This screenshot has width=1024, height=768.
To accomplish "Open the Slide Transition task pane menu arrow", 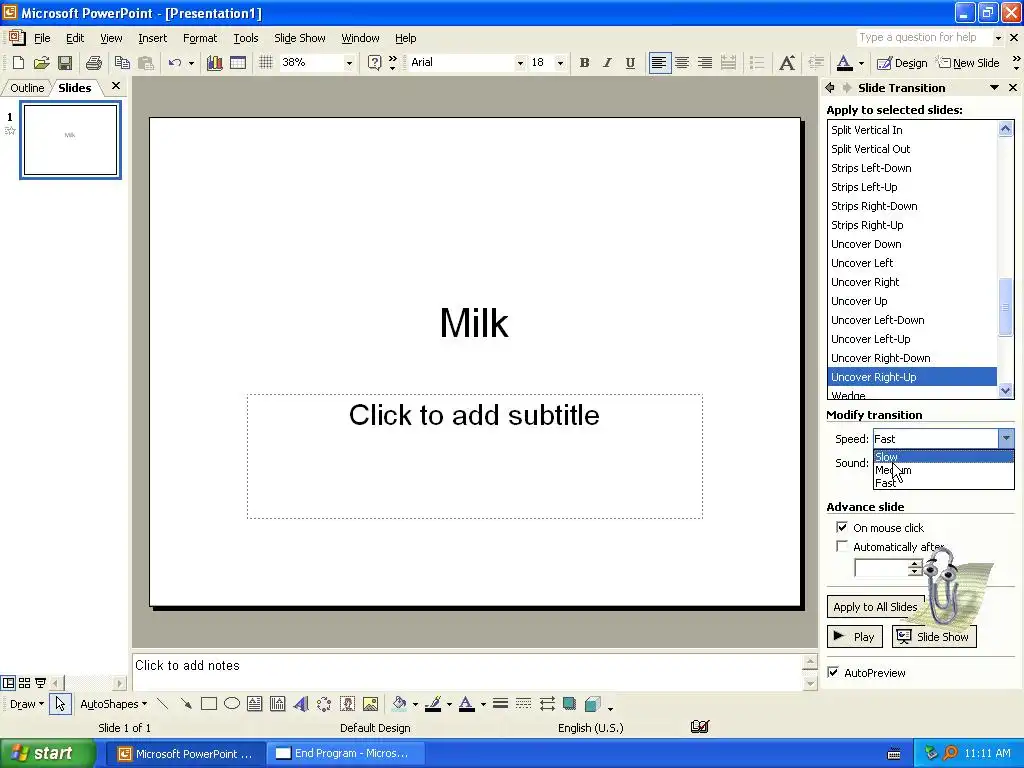I will coord(994,88).
